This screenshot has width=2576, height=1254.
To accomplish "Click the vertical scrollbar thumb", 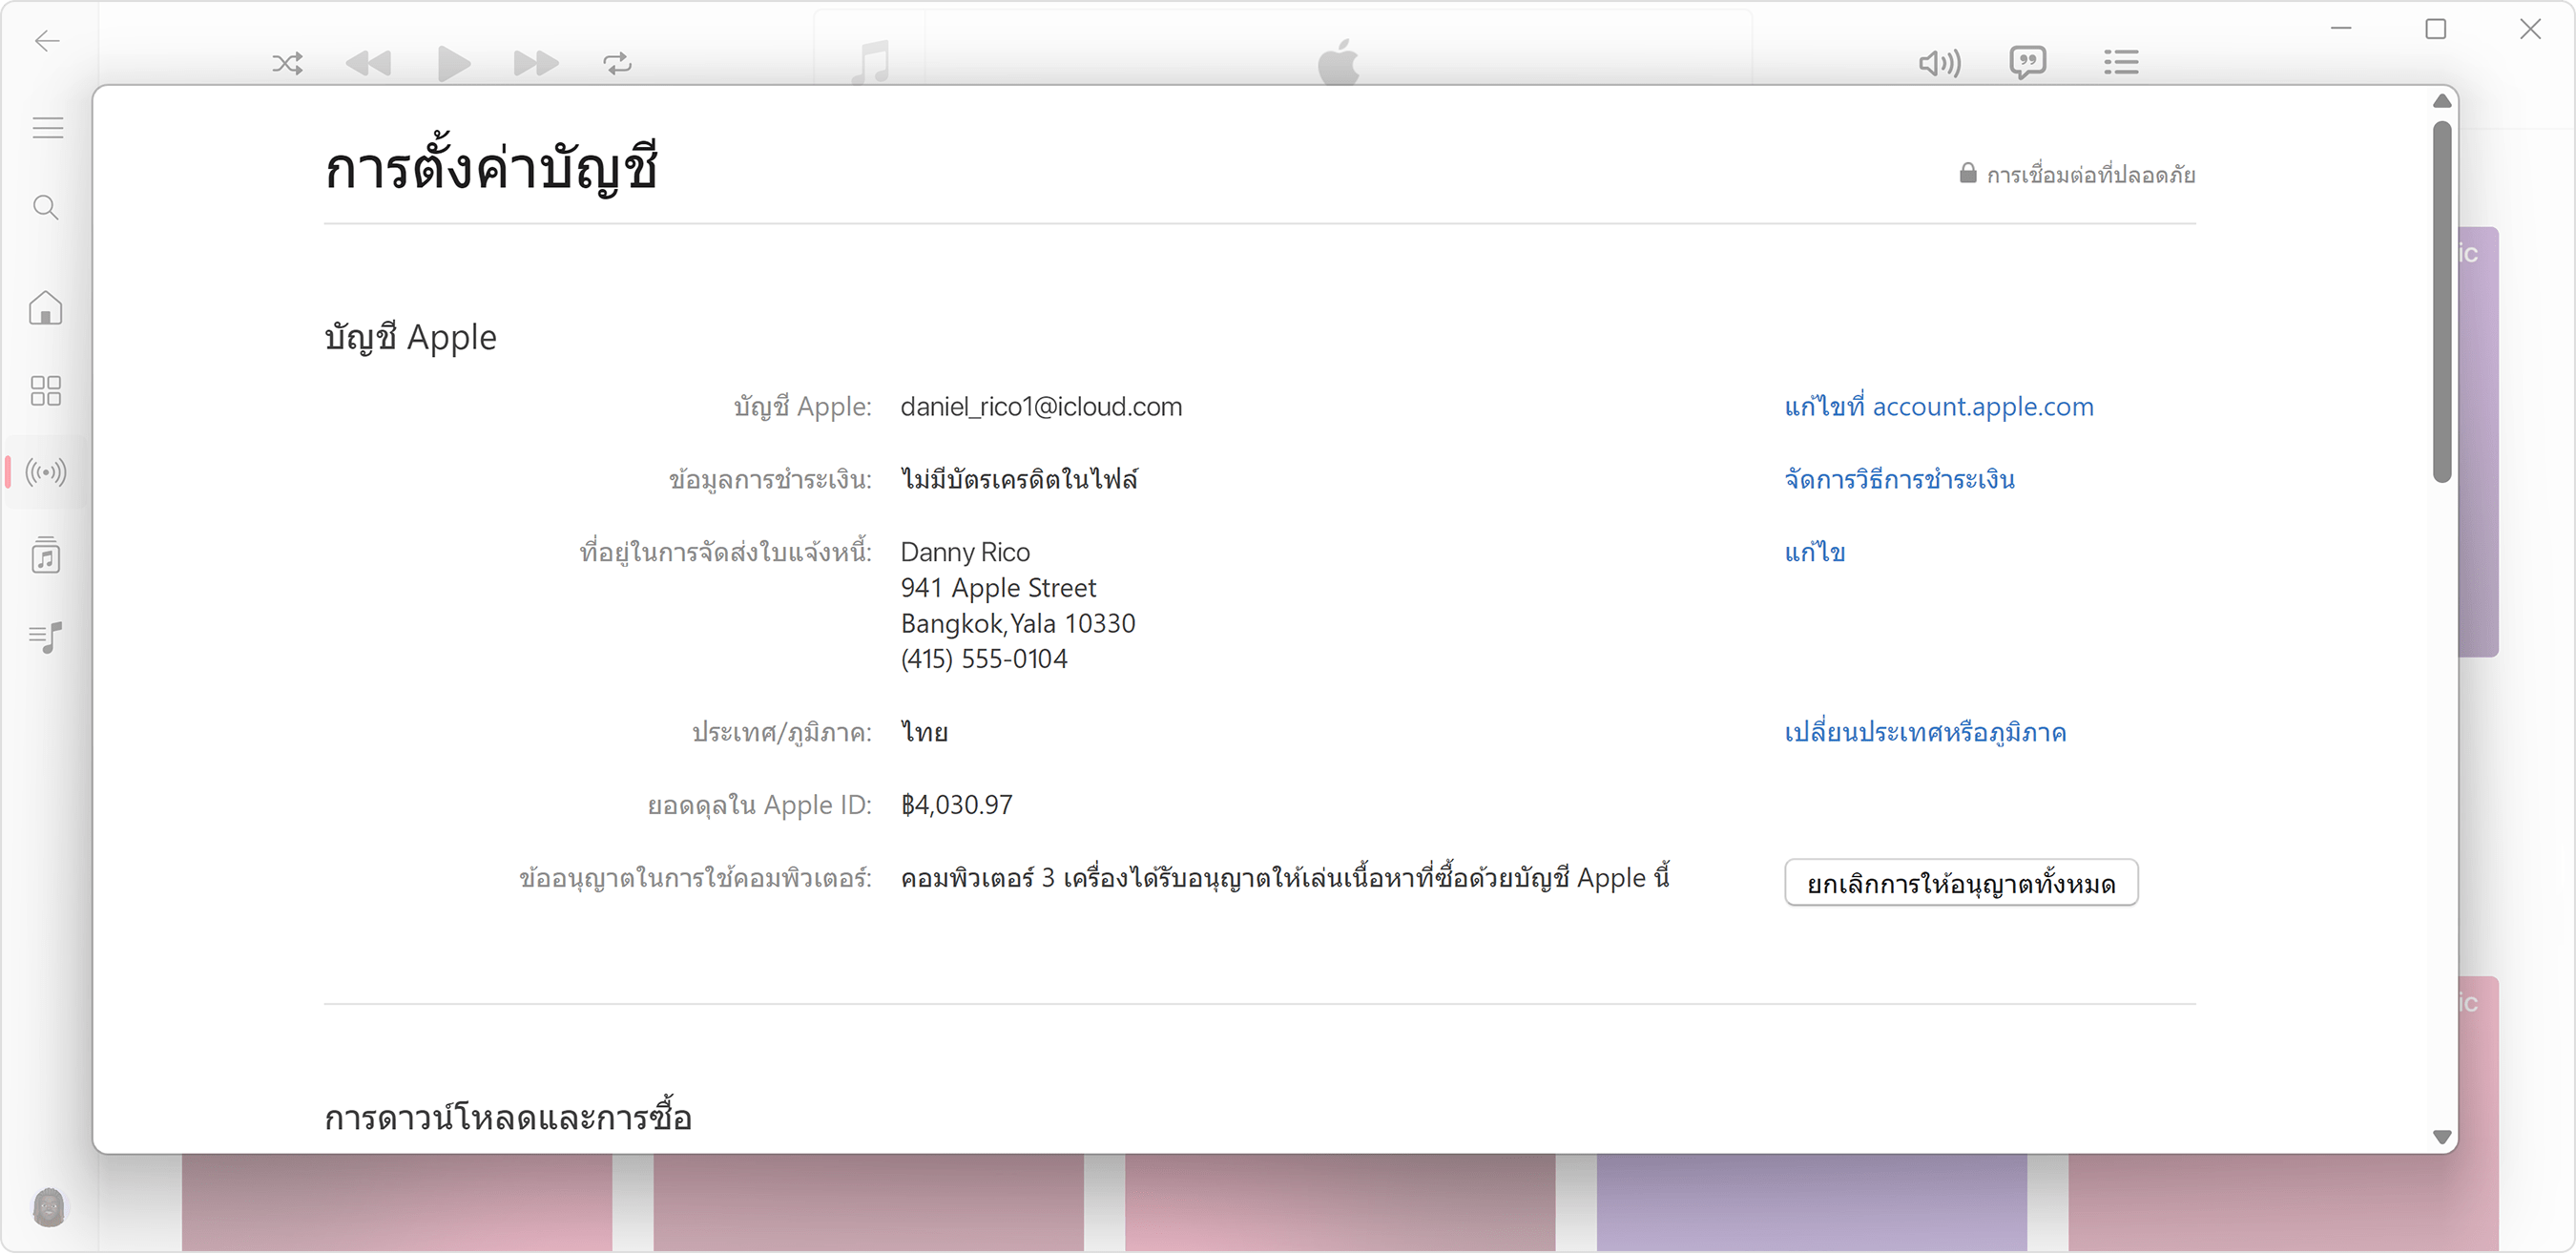I will 2442,301.
